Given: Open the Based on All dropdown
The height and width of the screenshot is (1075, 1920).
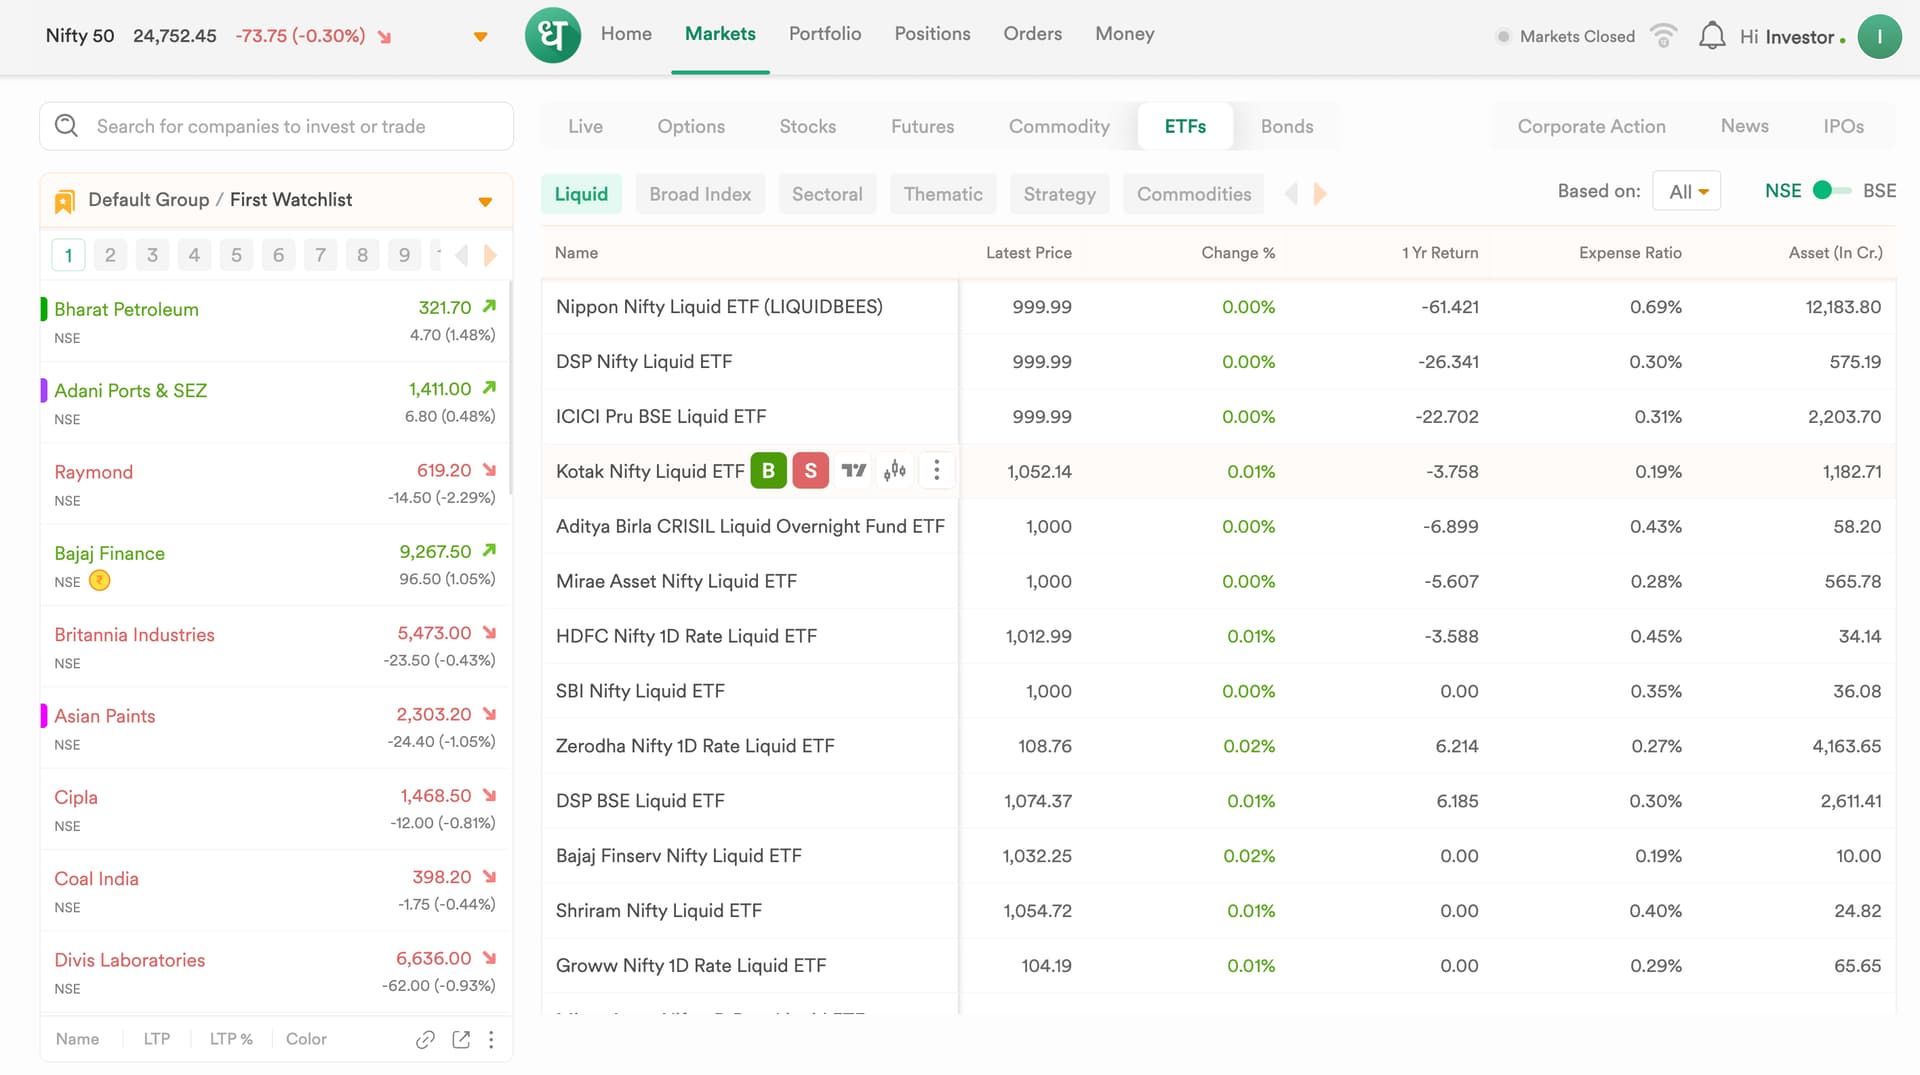Looking at the screenshot, I should pyautogui.click(x=1686, y=191).
